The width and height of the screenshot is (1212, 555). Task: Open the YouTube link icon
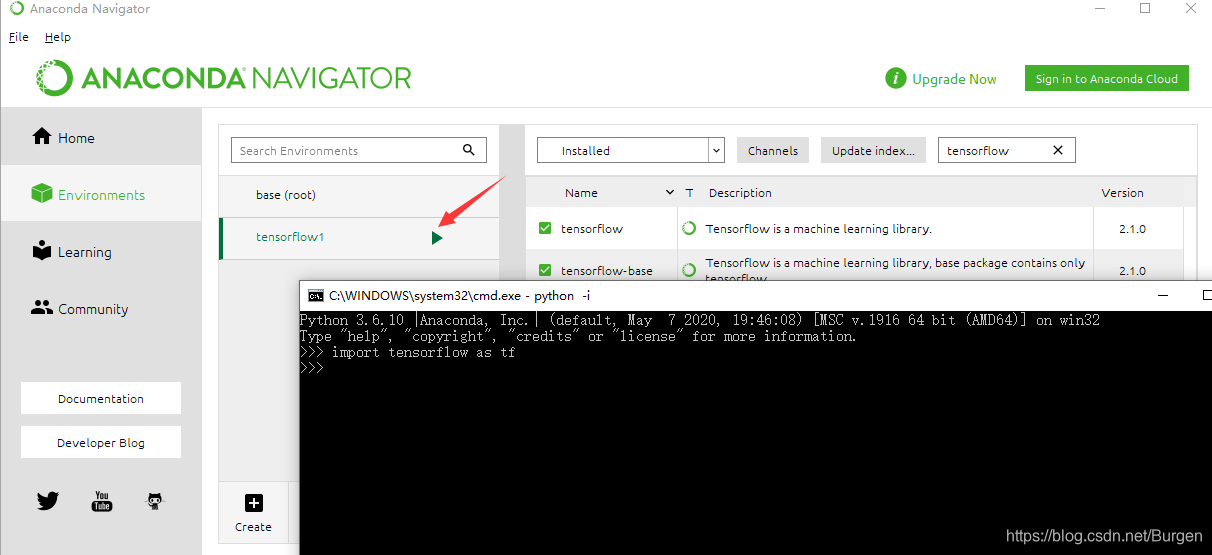102,501
